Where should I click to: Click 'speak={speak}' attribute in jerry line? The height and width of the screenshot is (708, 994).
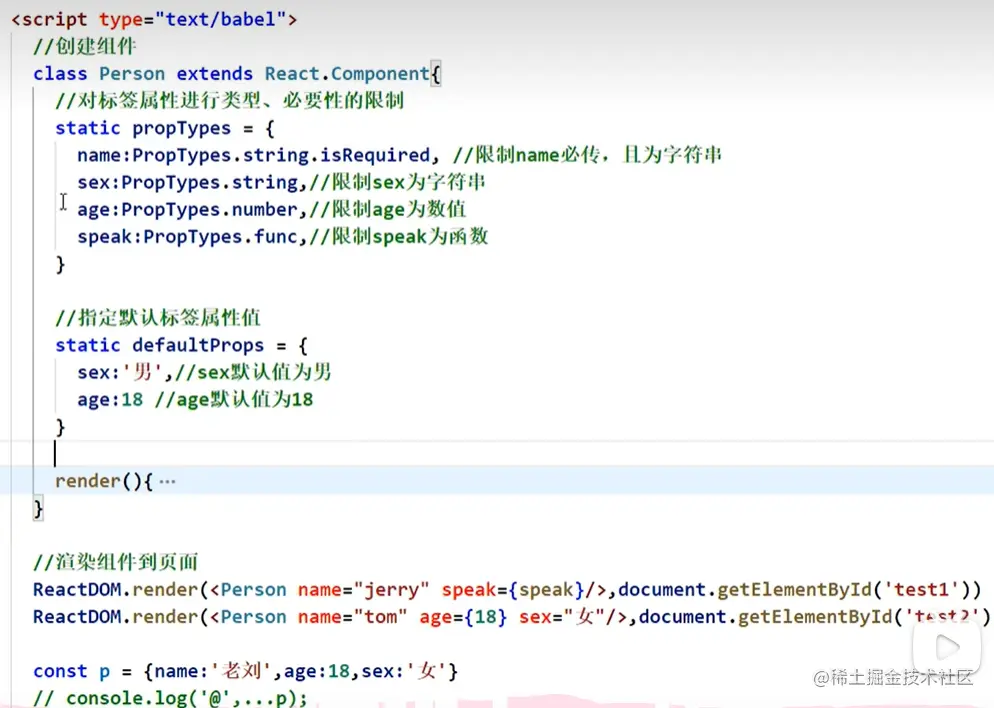pos(513,590)
